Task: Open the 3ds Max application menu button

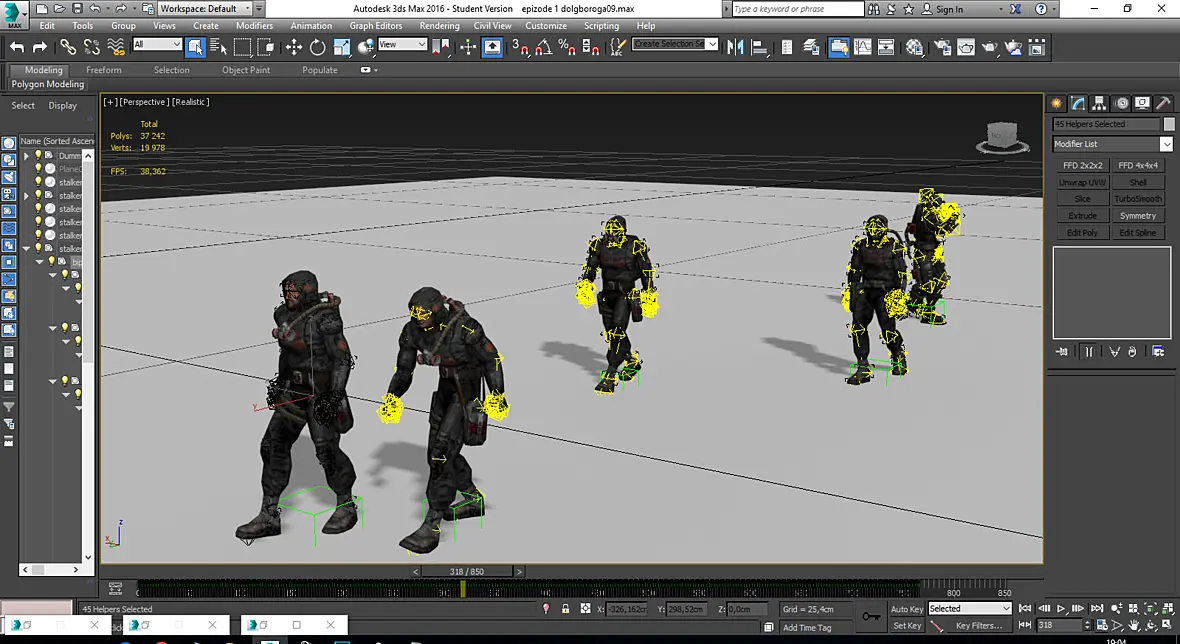Action: (x=14, y=13)
